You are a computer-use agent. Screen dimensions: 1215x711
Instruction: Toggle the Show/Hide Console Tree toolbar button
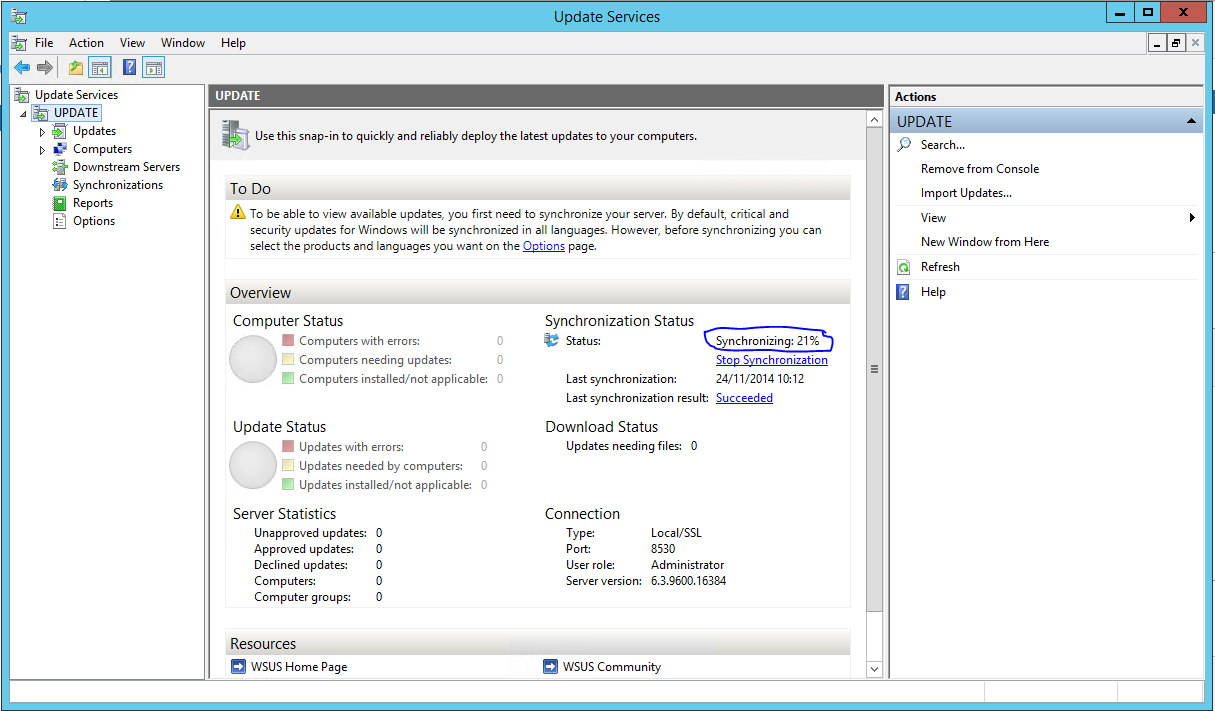pos(99,68)
